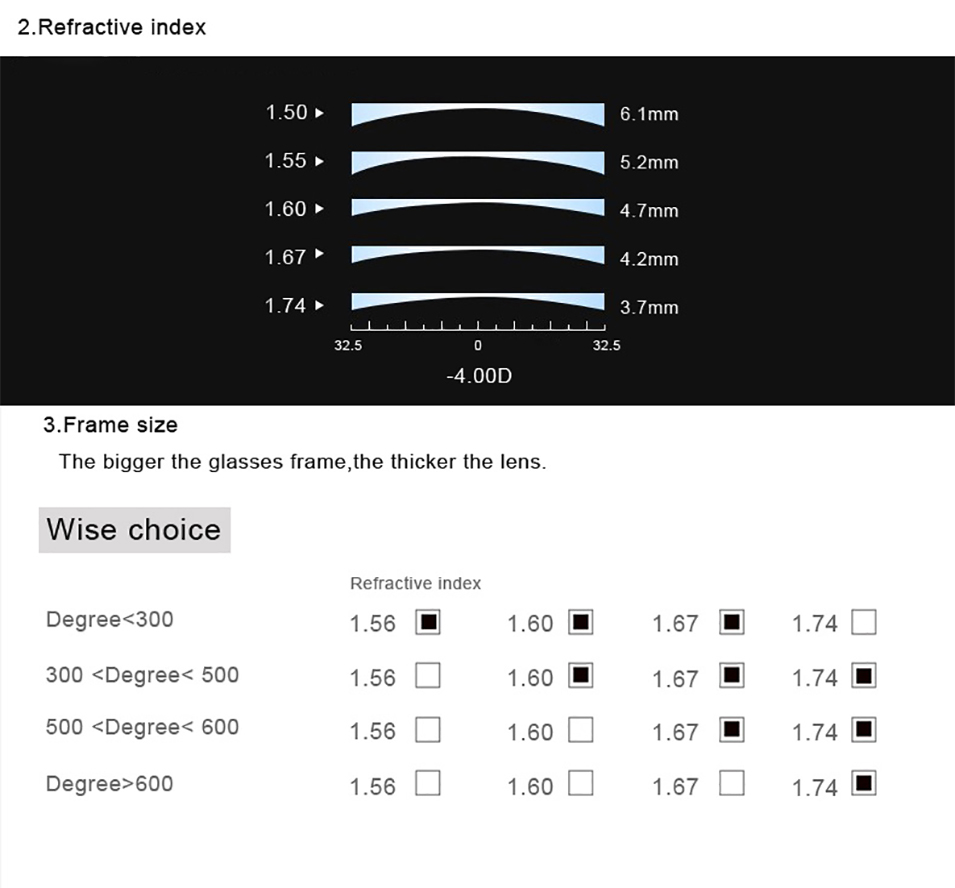
Task: Click the arrow marker beside 1.67
Action: point(320,255)
